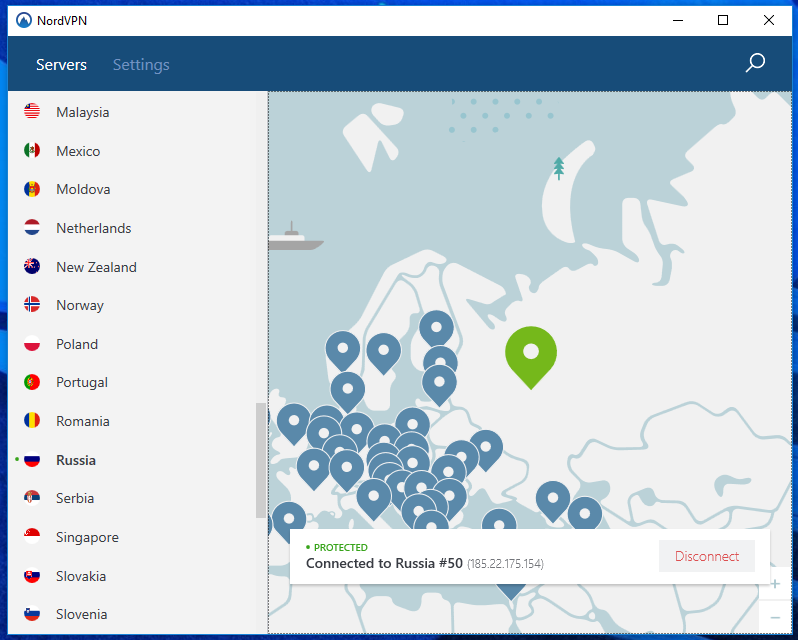Click the Malaysia flag icon
This screenshot has width=798, height=640.
[x=32, y=111]
